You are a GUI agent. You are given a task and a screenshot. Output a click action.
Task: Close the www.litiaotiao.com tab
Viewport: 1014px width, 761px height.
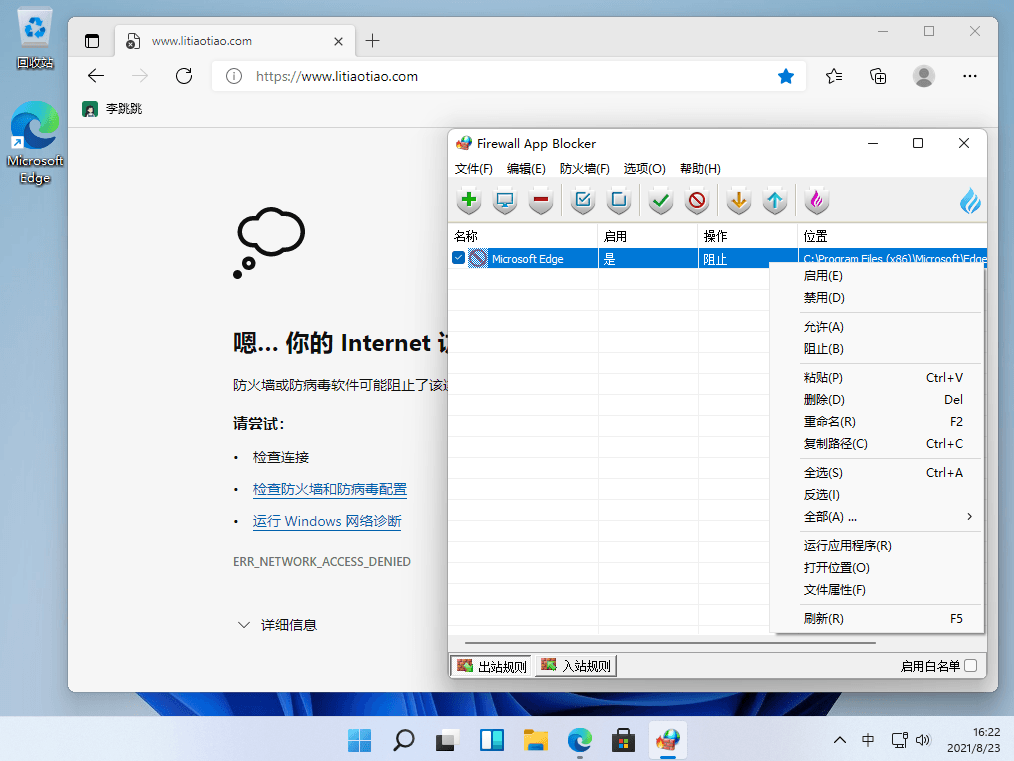(x=338, y=41)
